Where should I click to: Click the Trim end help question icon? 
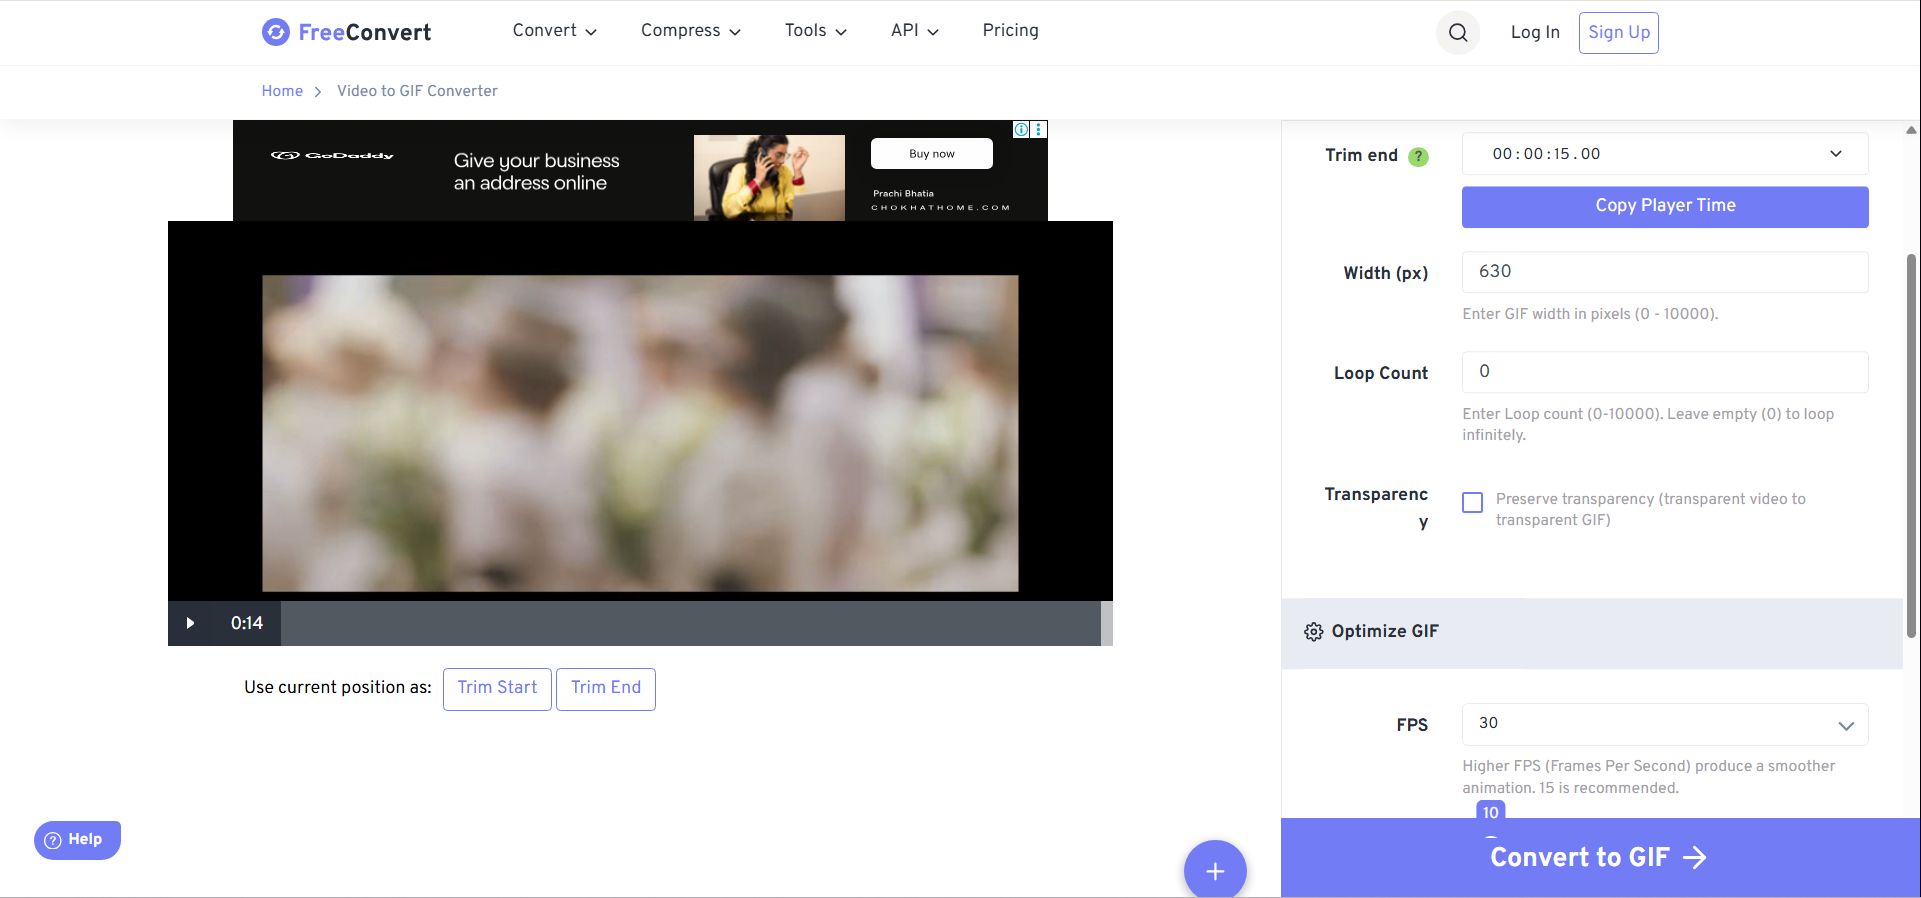[x=1418, y=157]
